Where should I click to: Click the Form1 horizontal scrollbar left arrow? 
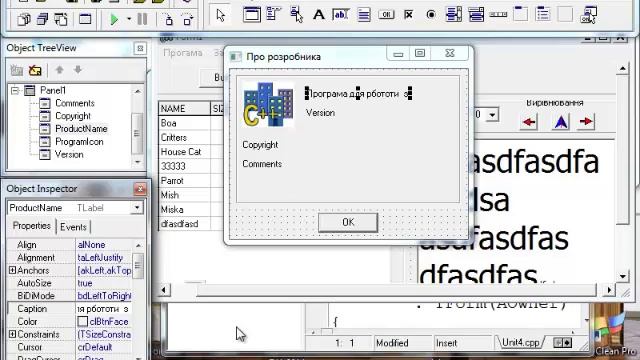click(x=164, y=290)
